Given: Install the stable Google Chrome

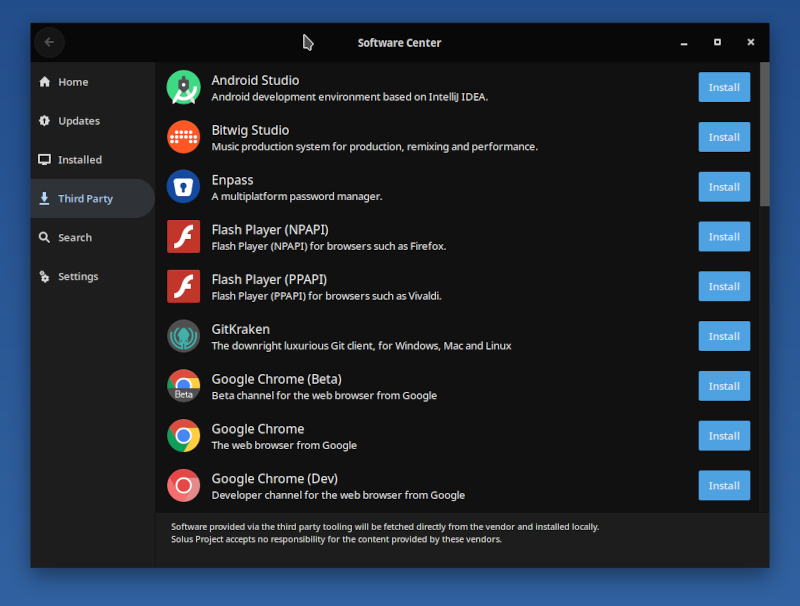Looking at the screenshot, I should [x=724, y=436].
